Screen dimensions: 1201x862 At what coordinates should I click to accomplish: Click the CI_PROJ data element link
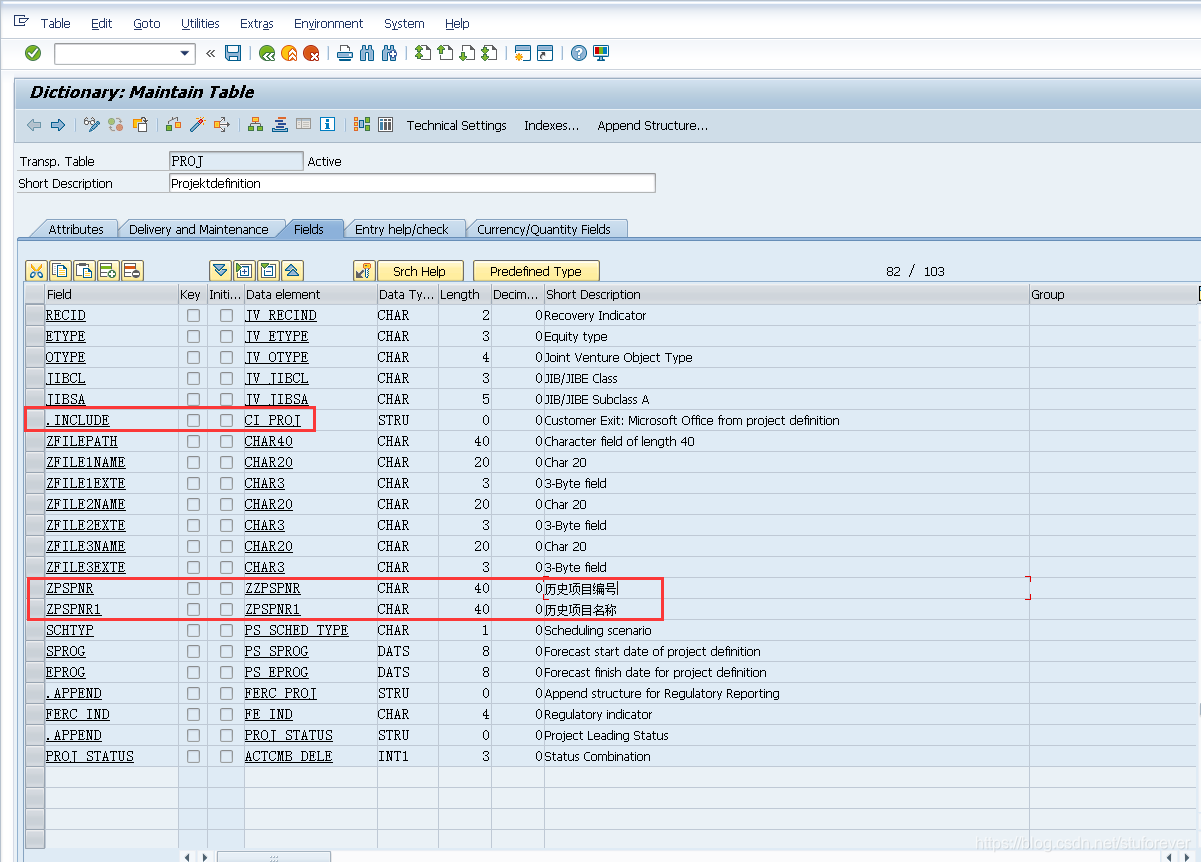(273, 420)
